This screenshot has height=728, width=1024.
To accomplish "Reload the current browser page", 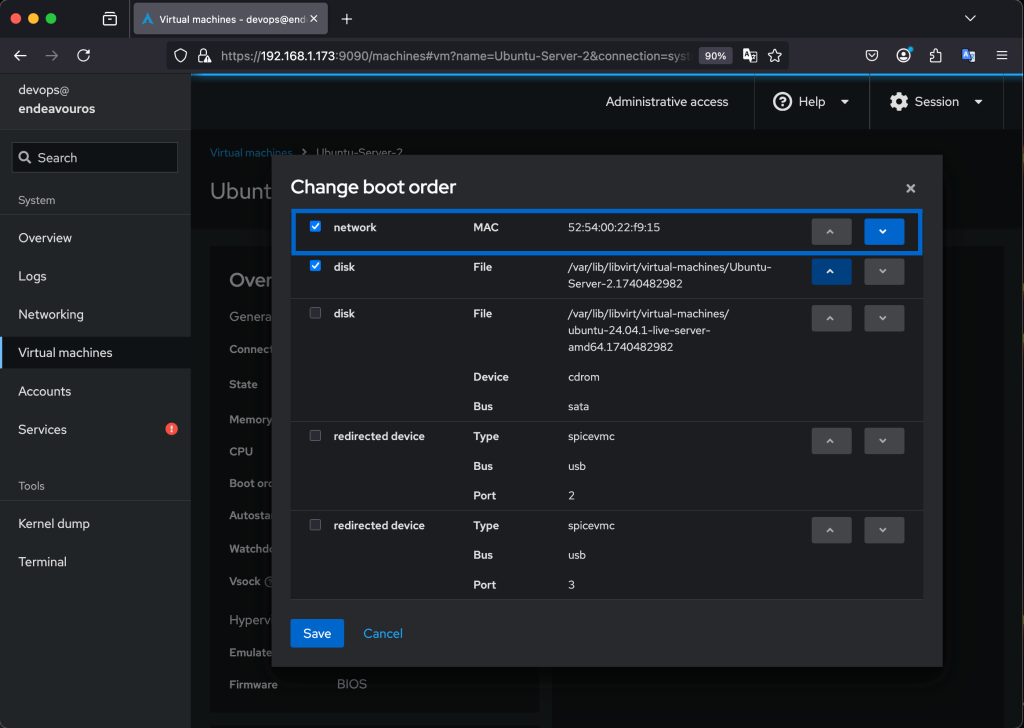I will point(84,56).
